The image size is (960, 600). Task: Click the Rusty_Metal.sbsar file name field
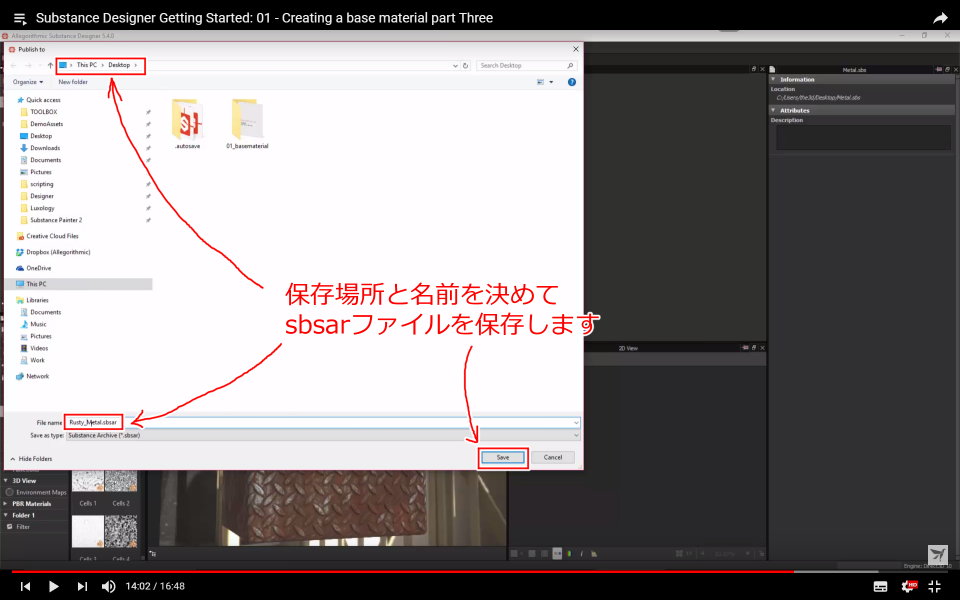(95, 422)
